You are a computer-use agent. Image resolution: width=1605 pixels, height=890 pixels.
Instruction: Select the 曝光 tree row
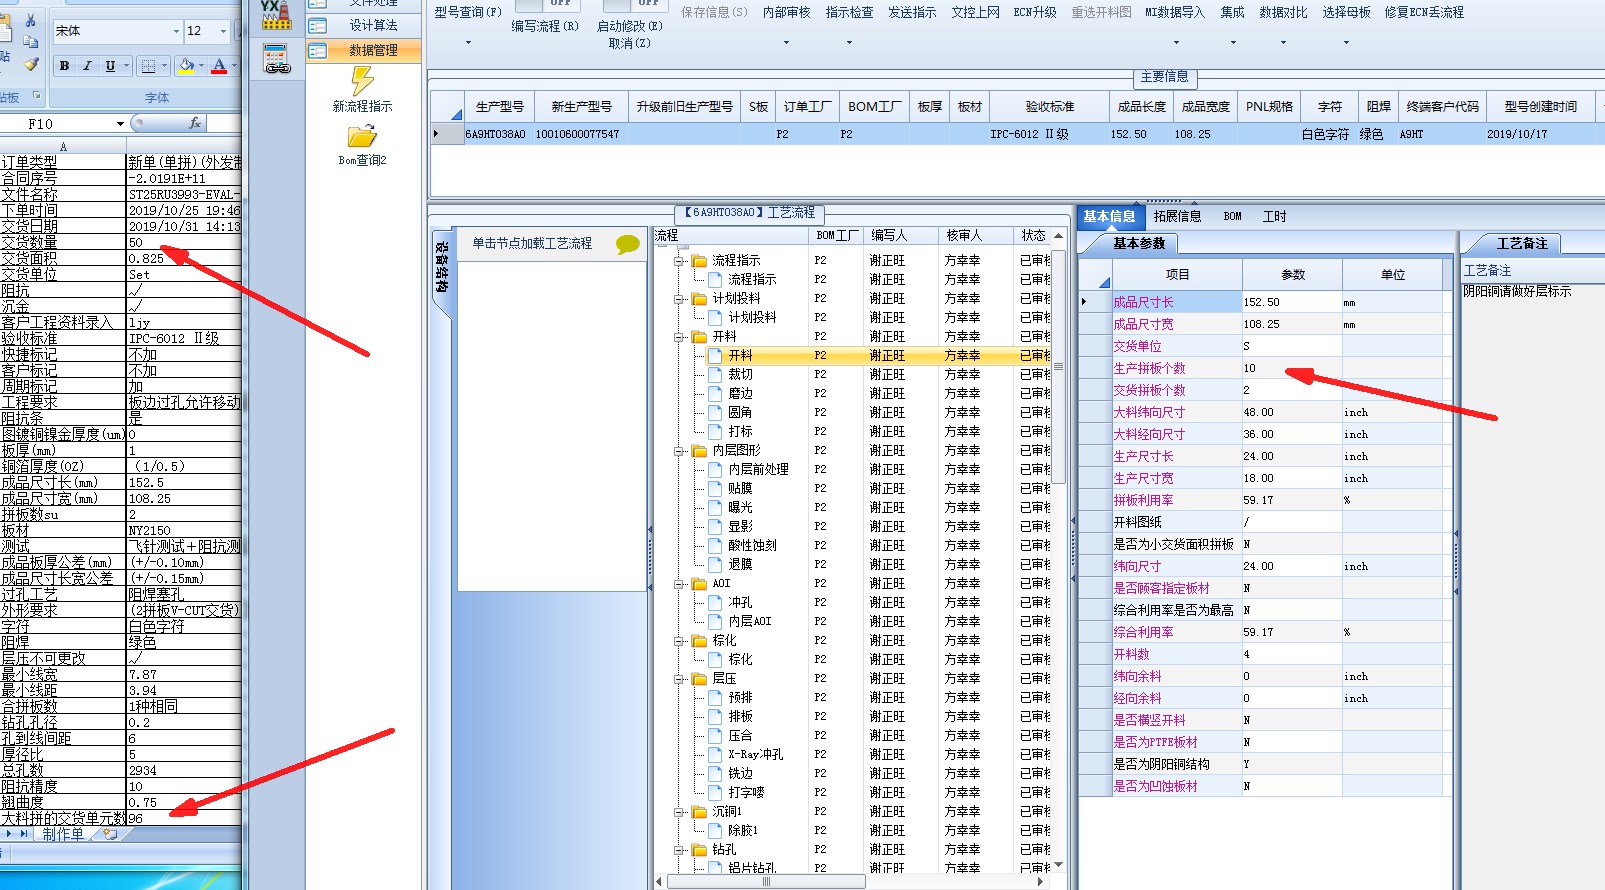740,508
